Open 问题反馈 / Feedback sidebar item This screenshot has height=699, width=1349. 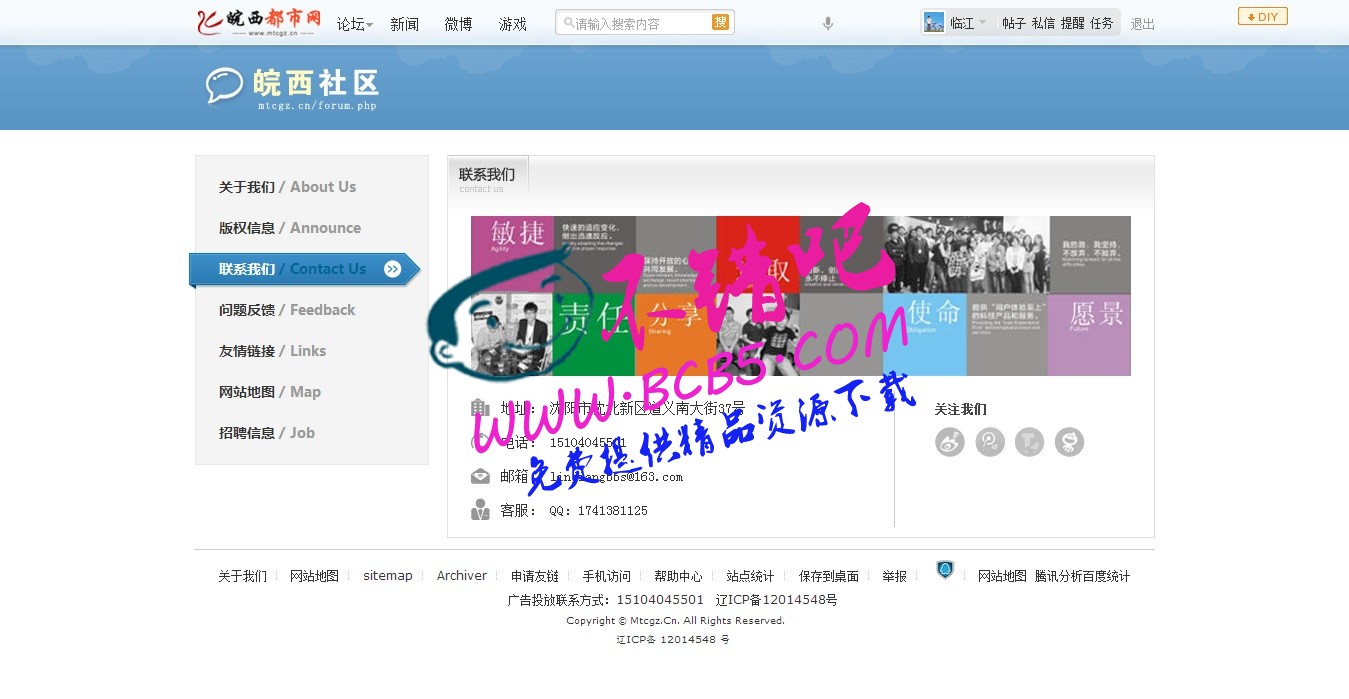click(287, 310)
